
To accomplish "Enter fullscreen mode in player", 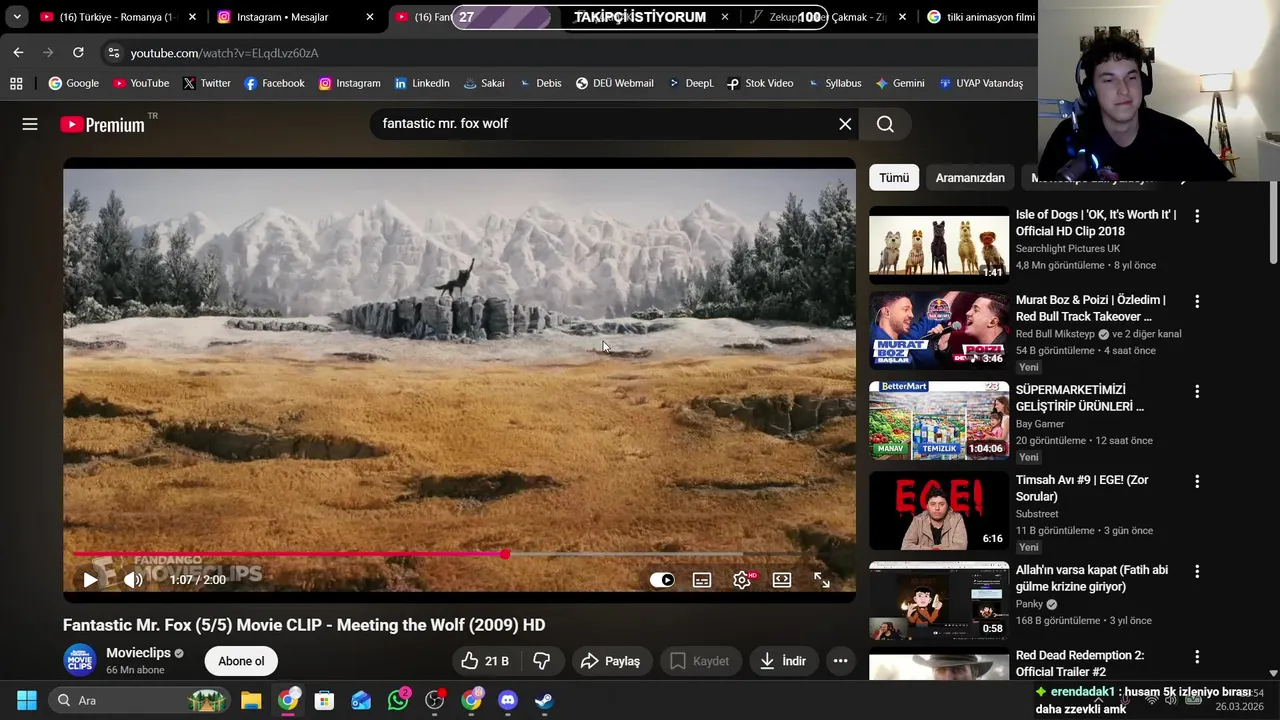I will [x=822, y=580].
